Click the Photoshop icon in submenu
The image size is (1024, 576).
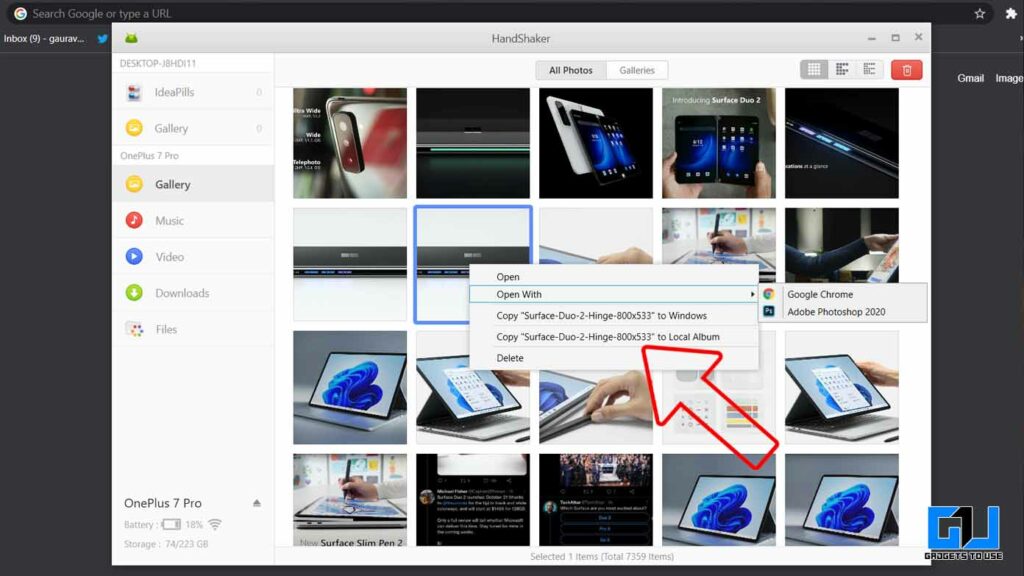point(769,312)
